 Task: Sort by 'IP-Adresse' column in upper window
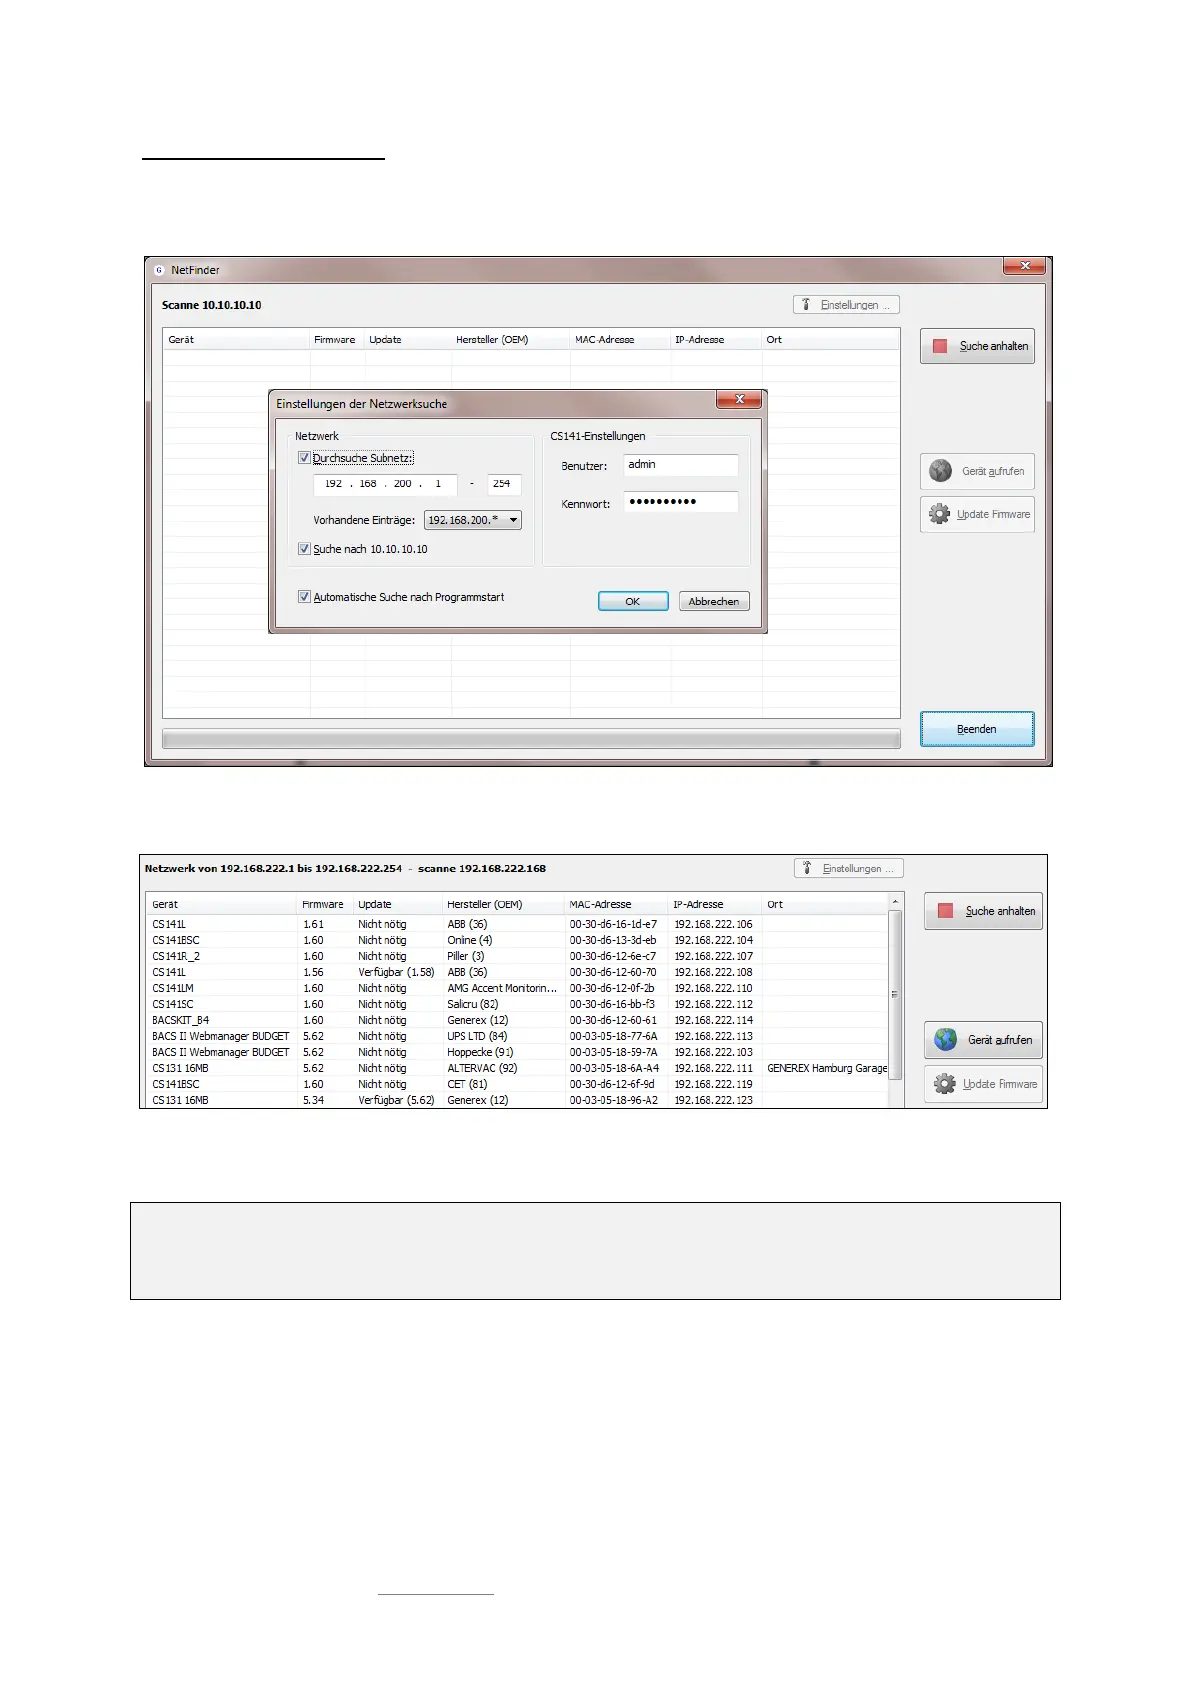coord(716,340)
